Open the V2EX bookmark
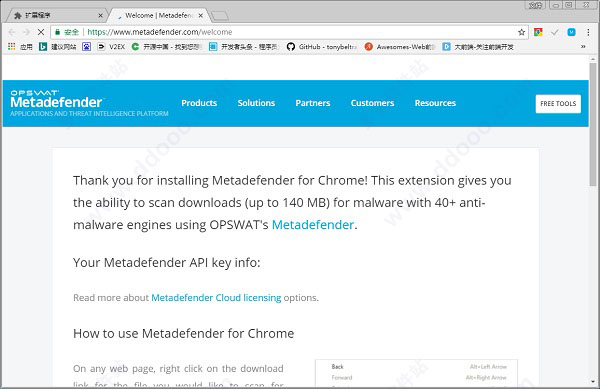Viewport: 600px width, 389px height. [111, 47]
